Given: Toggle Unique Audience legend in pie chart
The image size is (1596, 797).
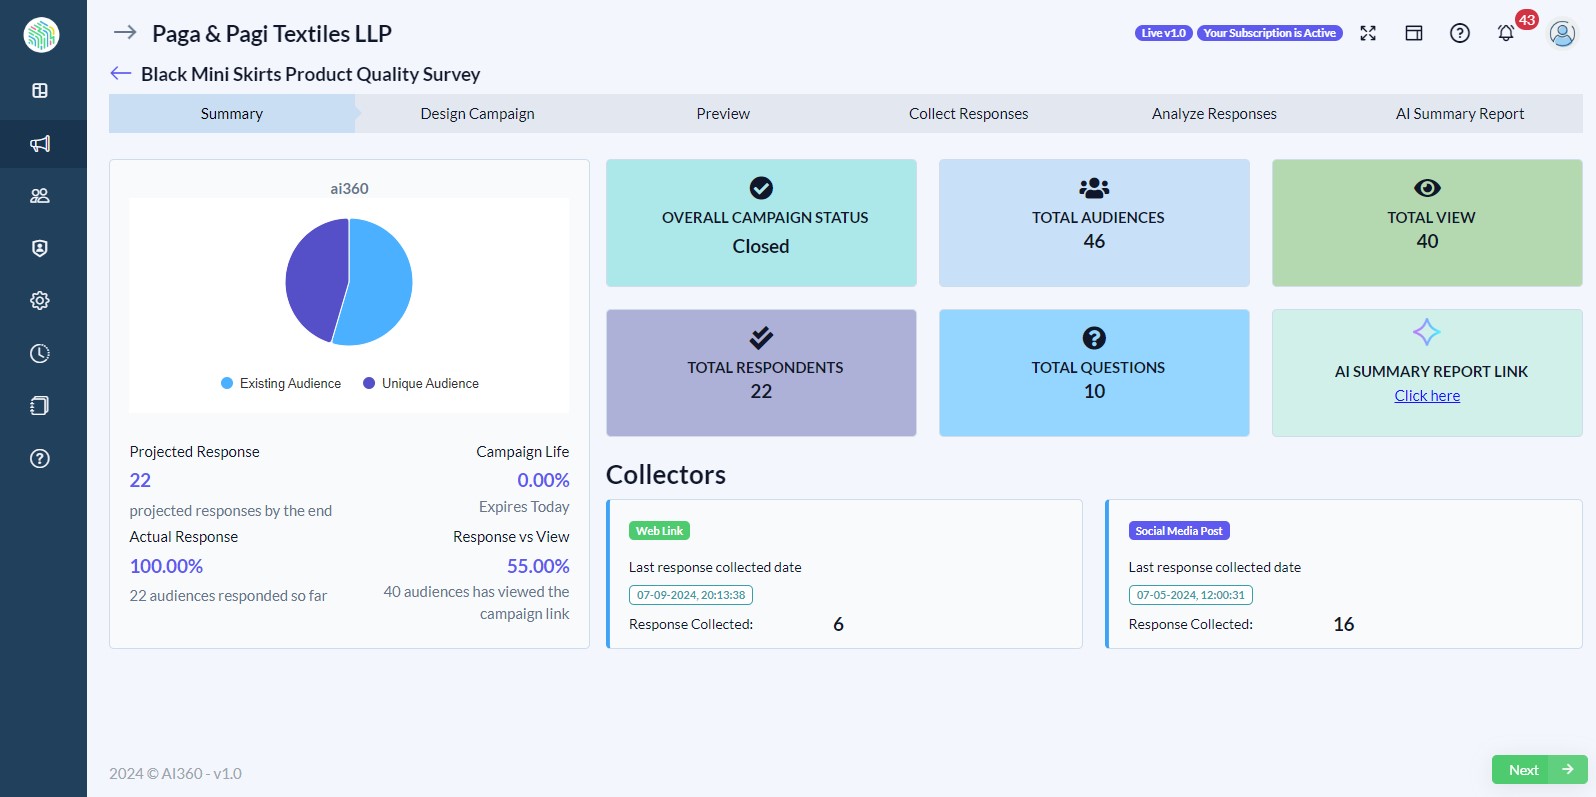Looking at the screenshot, I should point(421,383).
